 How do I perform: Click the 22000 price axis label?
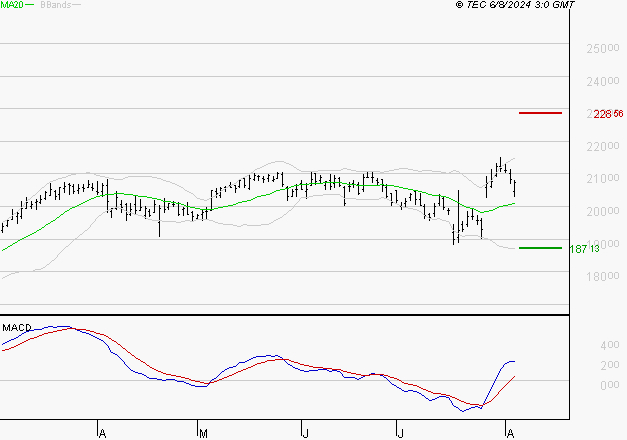pyautogui.click(x=603, y=146)
